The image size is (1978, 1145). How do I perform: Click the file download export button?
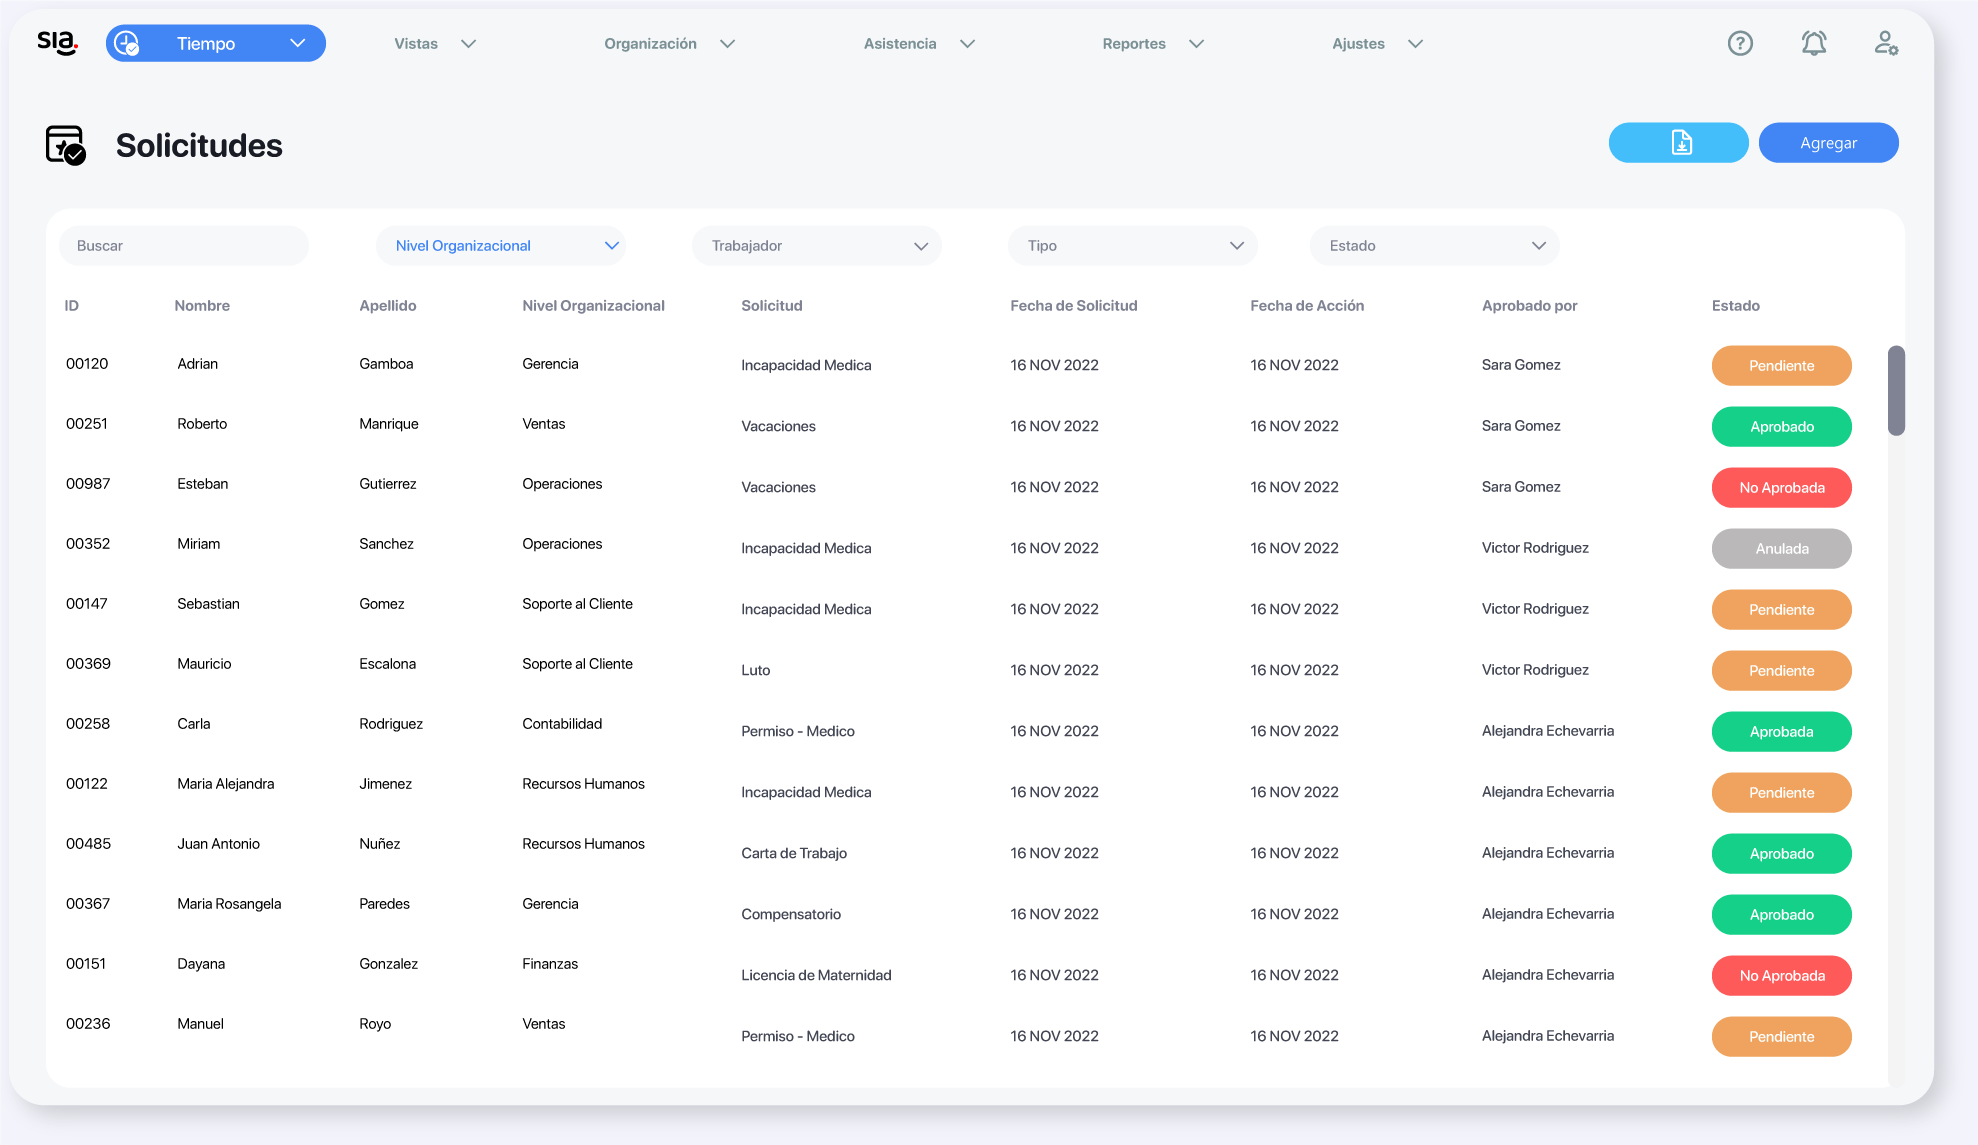(x=1678, y=143)
